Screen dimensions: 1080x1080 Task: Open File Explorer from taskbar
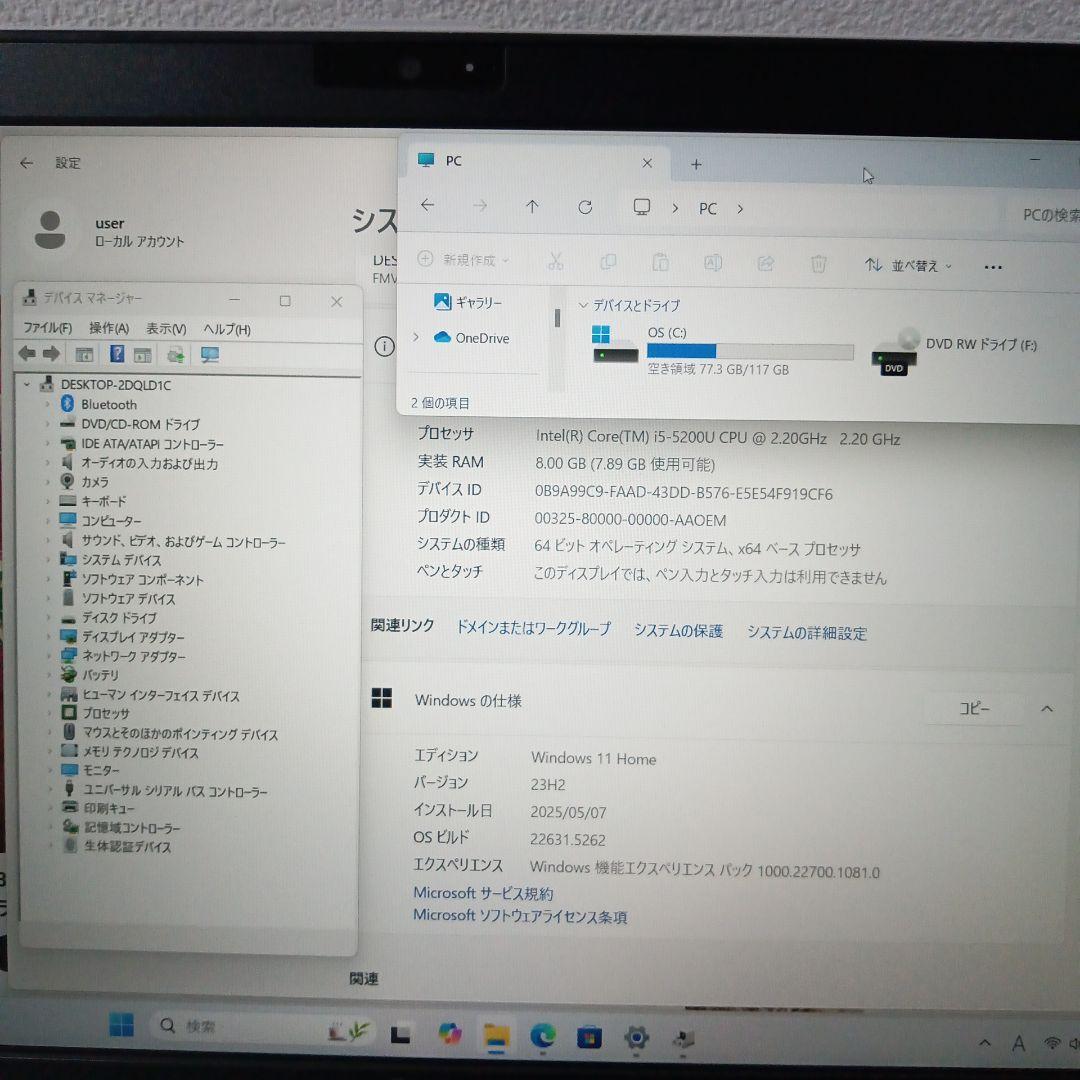(x=496, y=1035)
